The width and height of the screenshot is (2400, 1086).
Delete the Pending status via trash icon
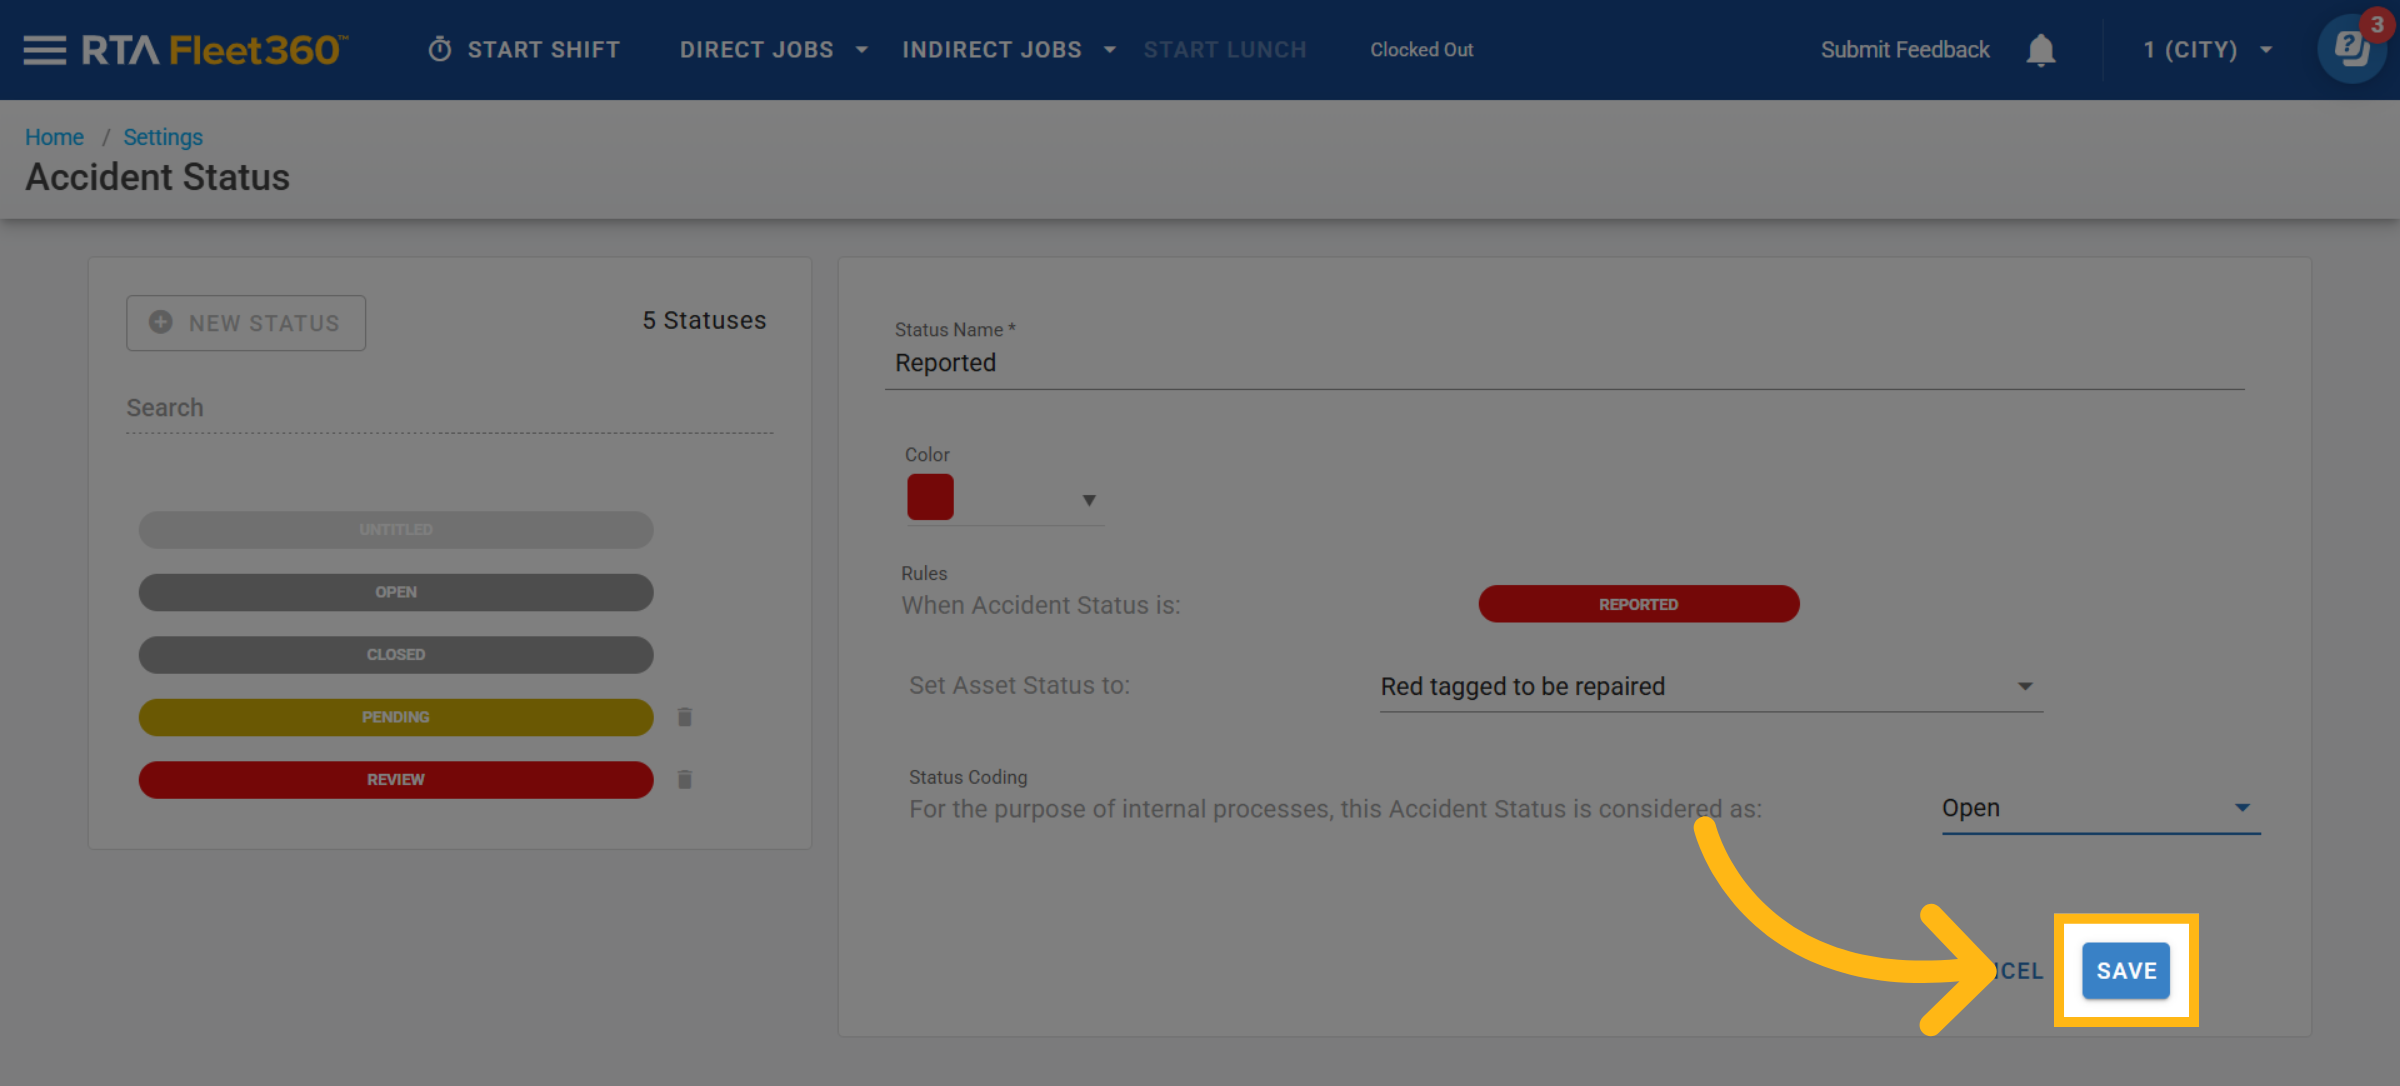tap(685, 717)
